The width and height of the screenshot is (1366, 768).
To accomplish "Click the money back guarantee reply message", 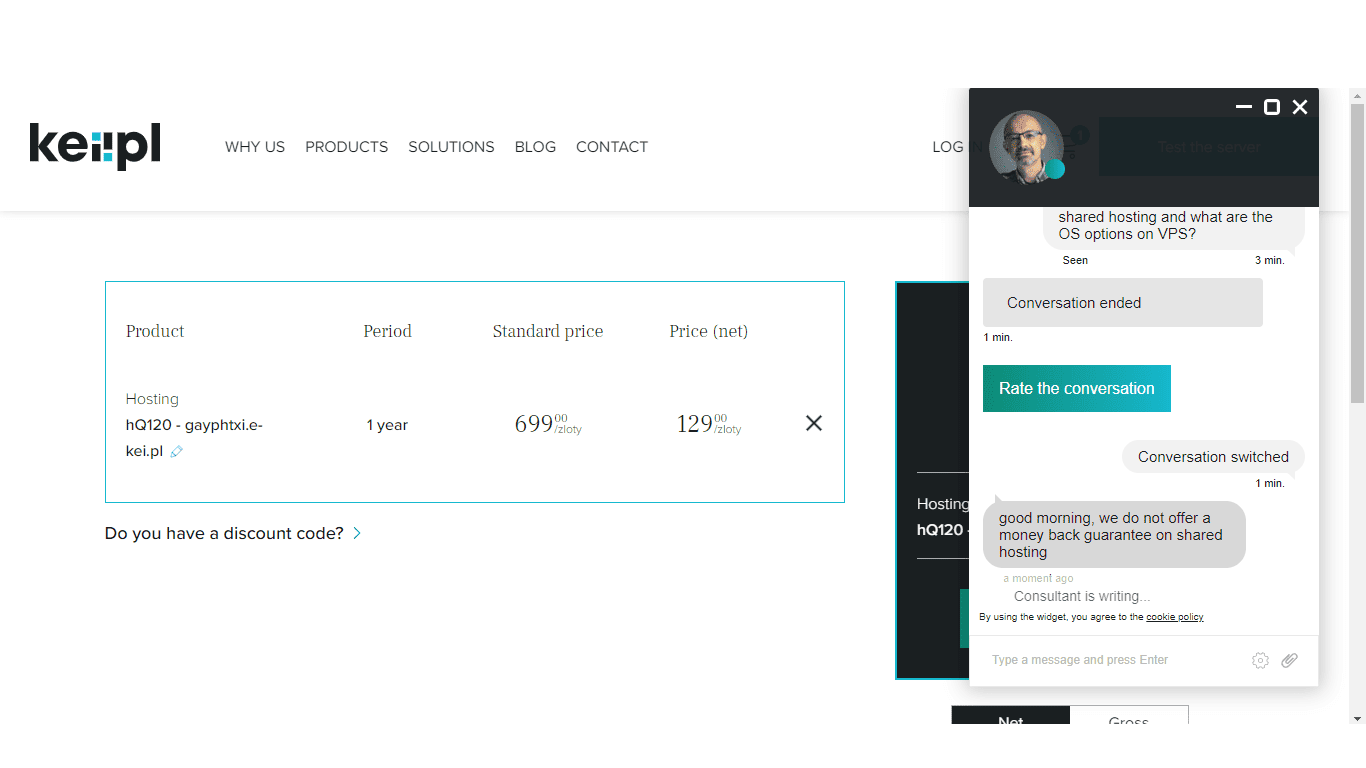I will 1114,535.
